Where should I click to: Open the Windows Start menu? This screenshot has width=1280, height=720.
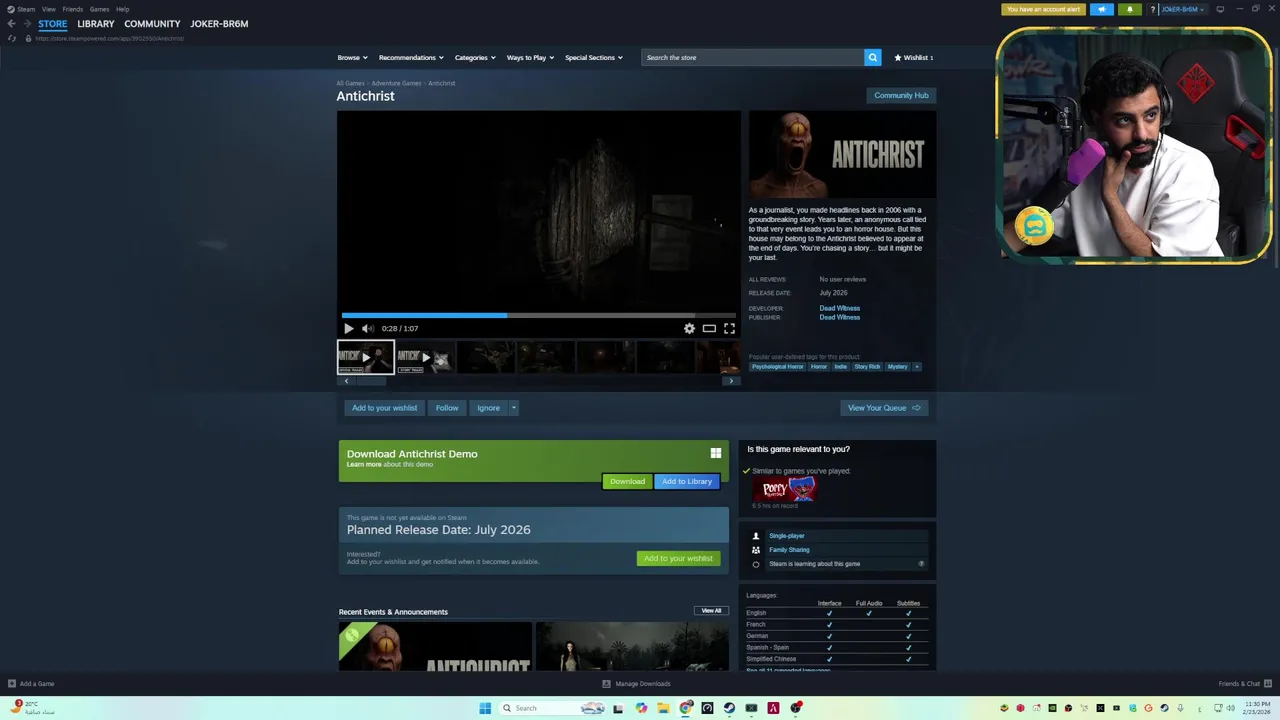click(485, 708)
